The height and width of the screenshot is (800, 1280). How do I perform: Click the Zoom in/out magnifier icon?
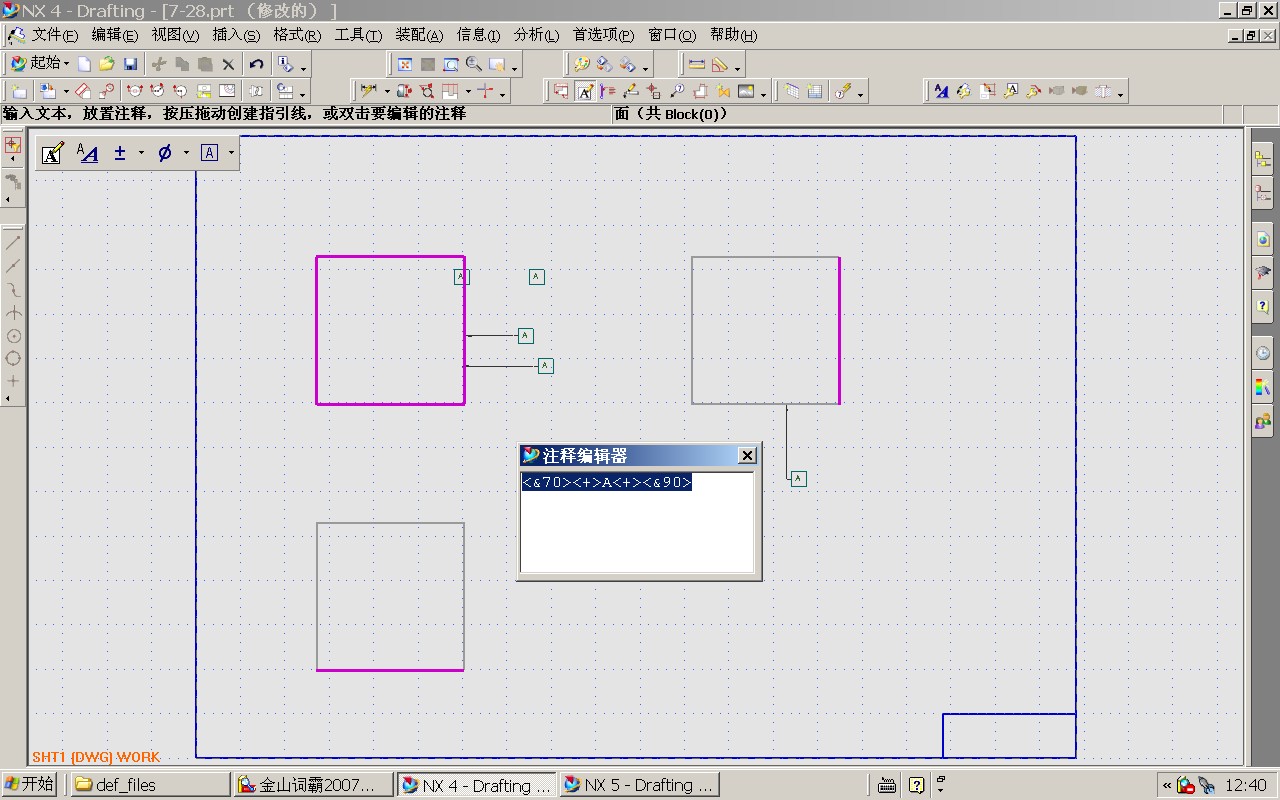474,64
